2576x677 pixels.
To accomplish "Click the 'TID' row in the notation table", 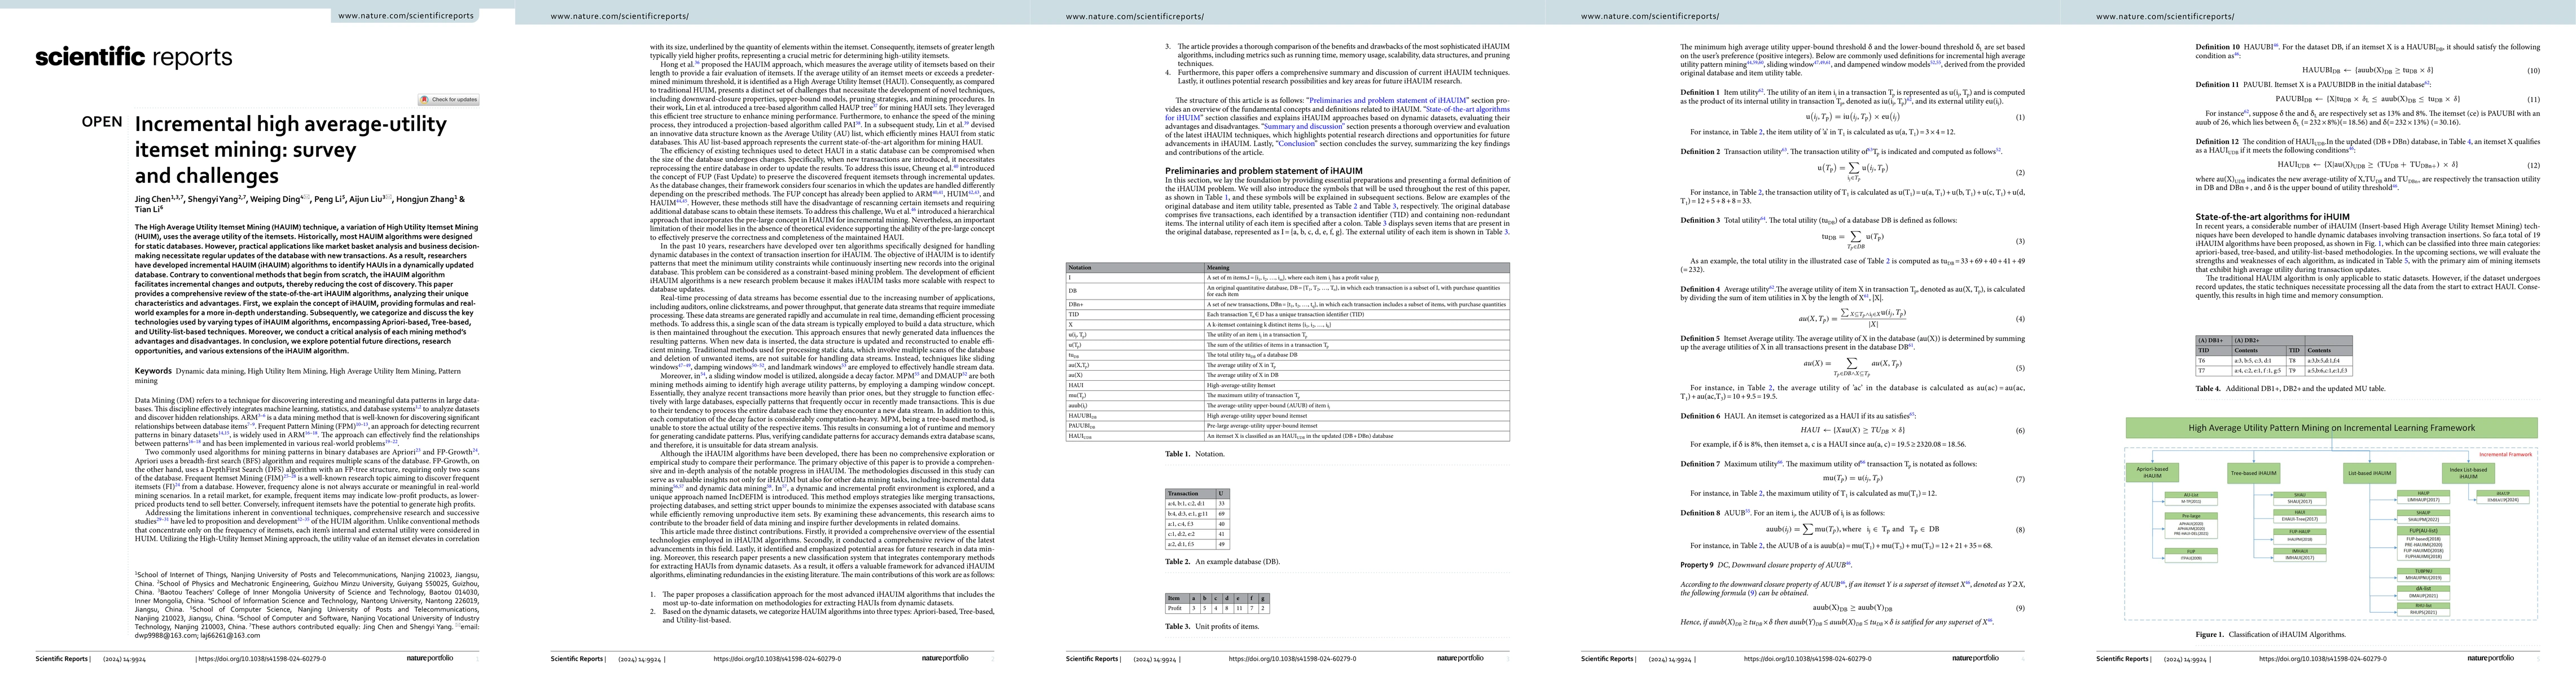I will click(1287, 314).
